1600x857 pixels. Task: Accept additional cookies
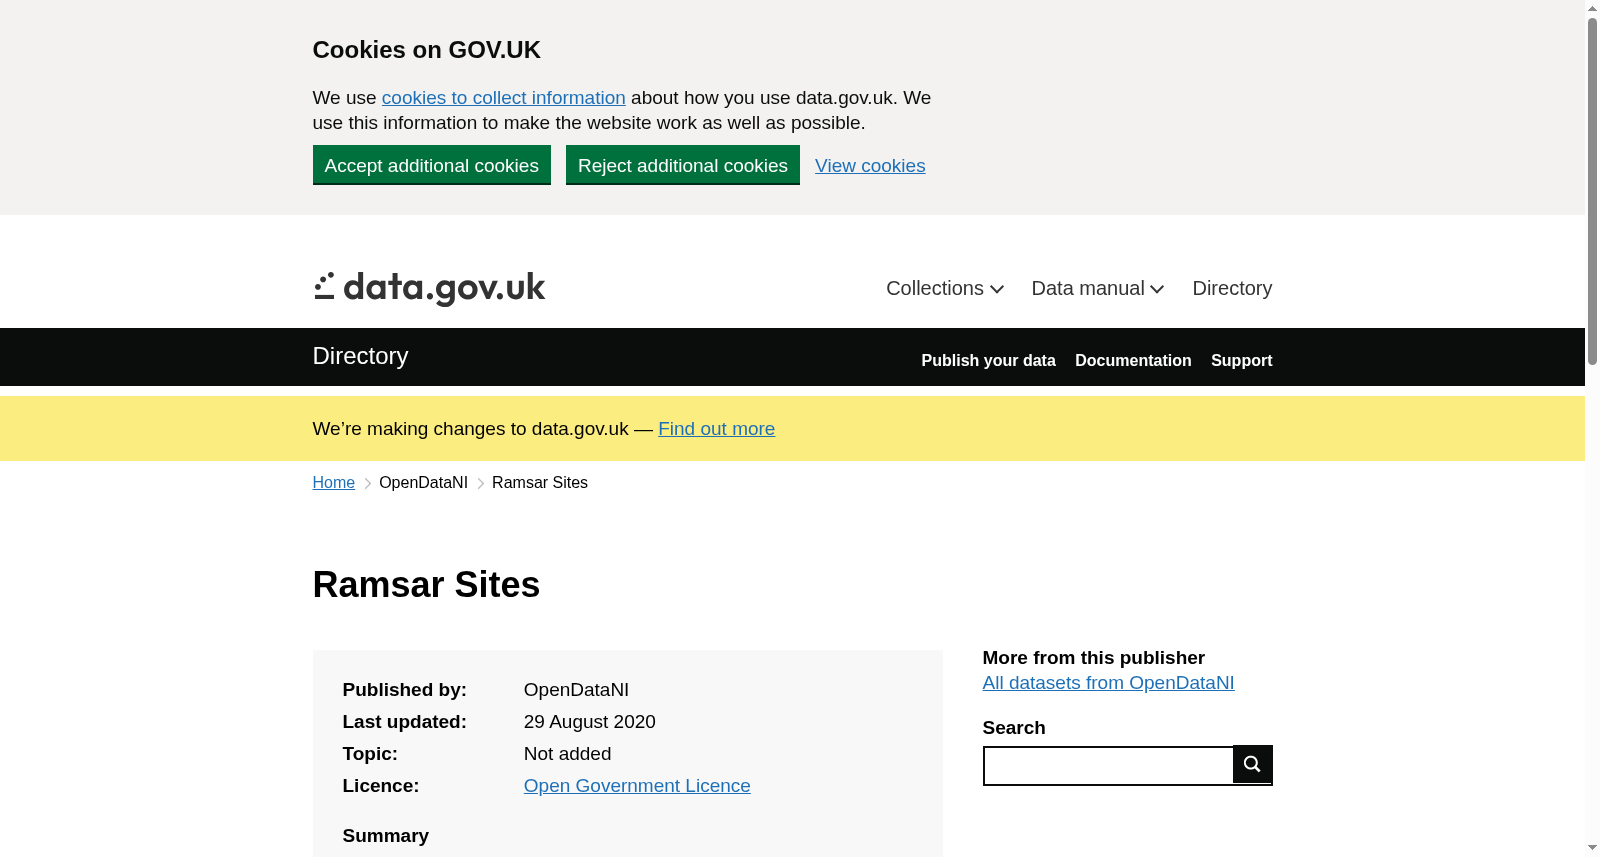(x=432, y=165)
